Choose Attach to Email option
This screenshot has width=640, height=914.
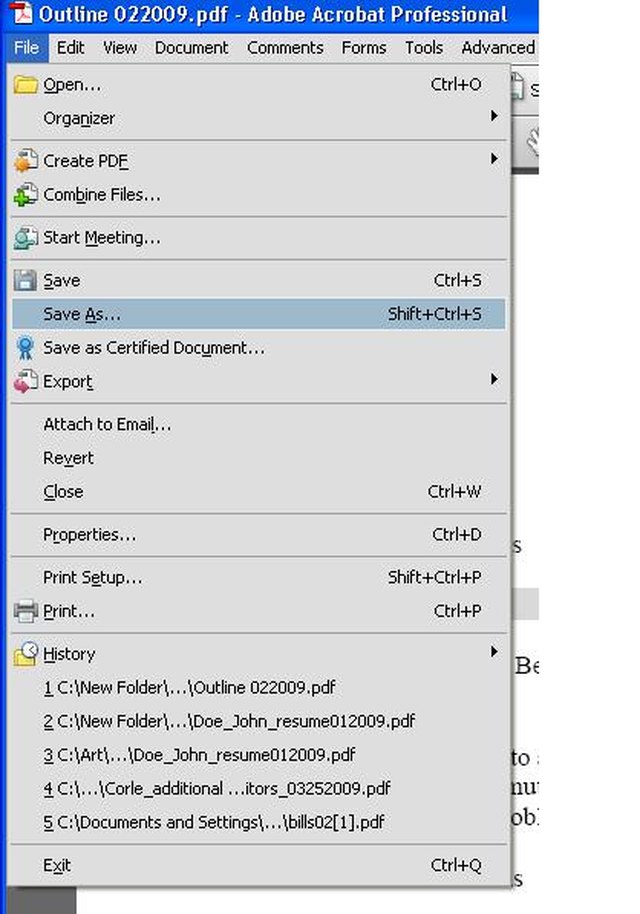(x=107, y=424)
